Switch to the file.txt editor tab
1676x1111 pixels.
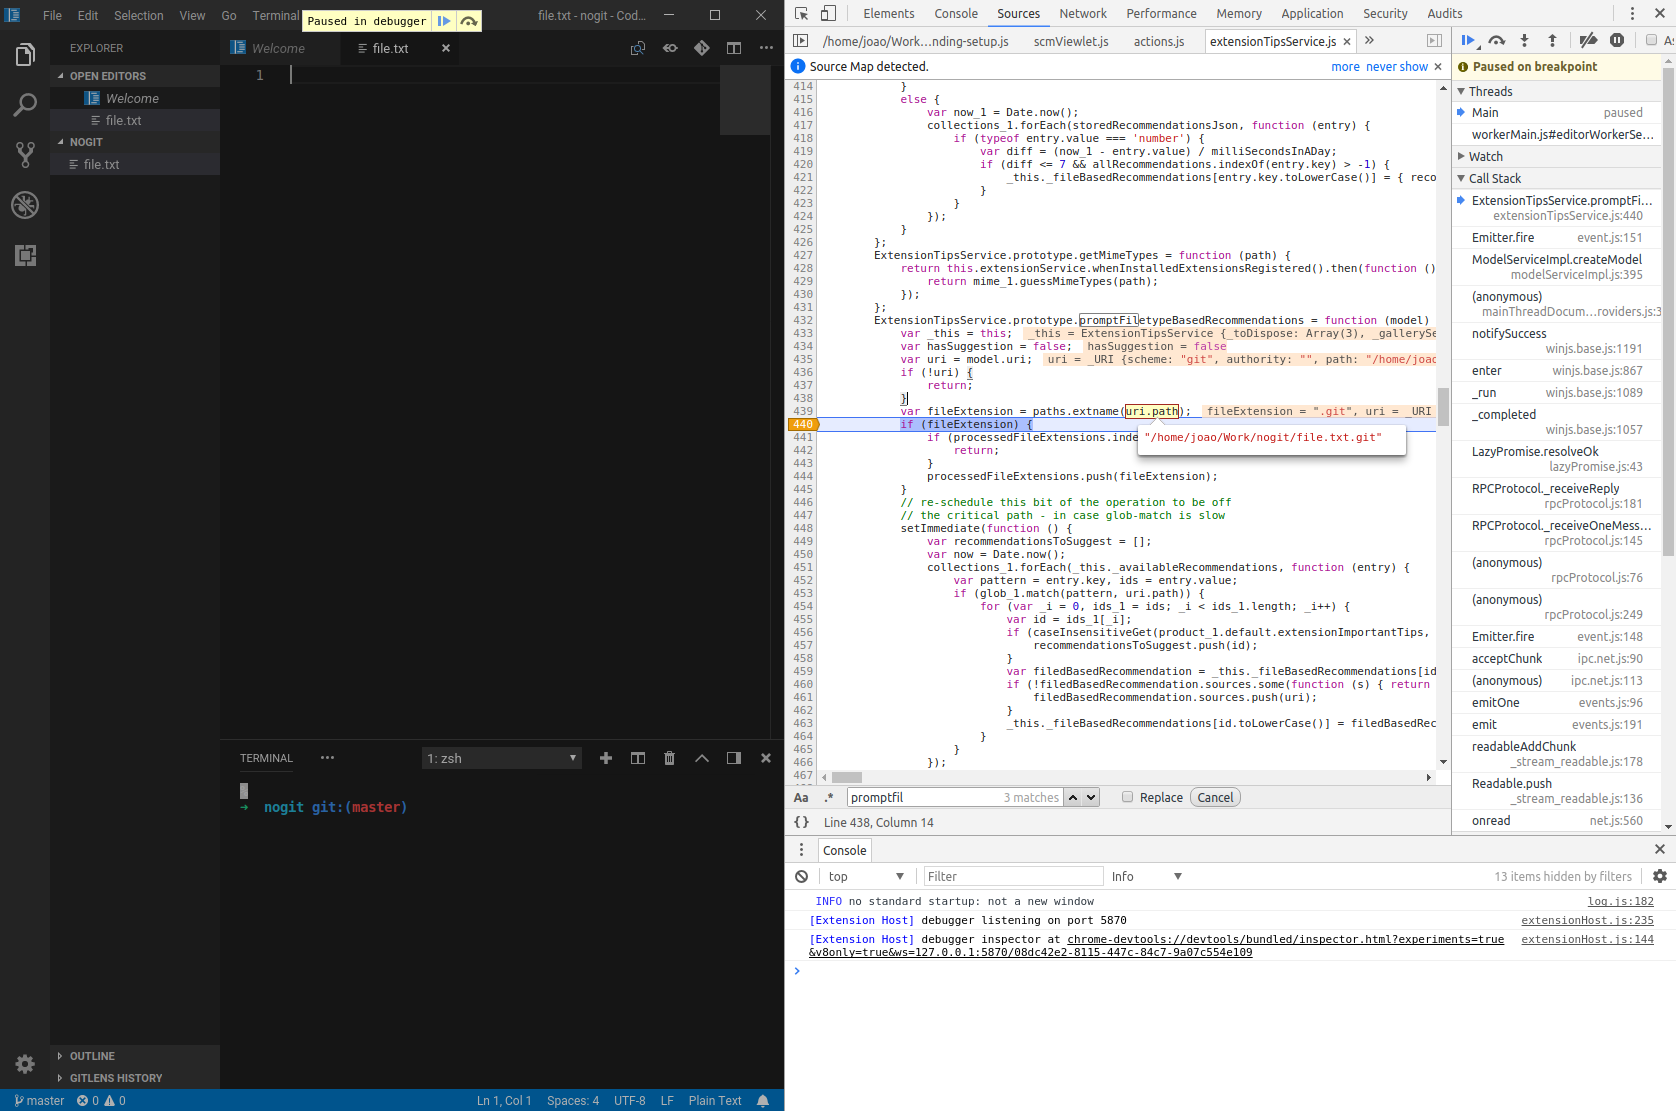pyautogui.click(x=391, y=47)
